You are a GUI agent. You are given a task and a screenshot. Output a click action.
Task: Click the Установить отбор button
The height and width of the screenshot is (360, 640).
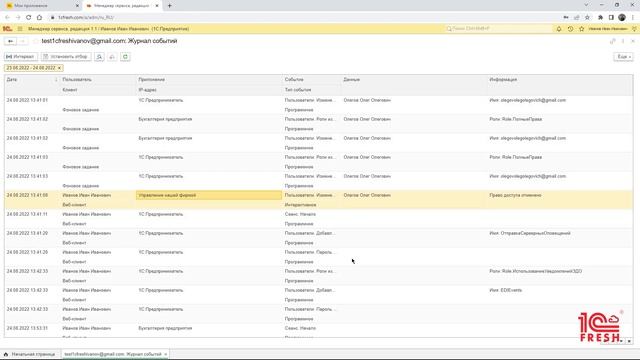[66, 57]
